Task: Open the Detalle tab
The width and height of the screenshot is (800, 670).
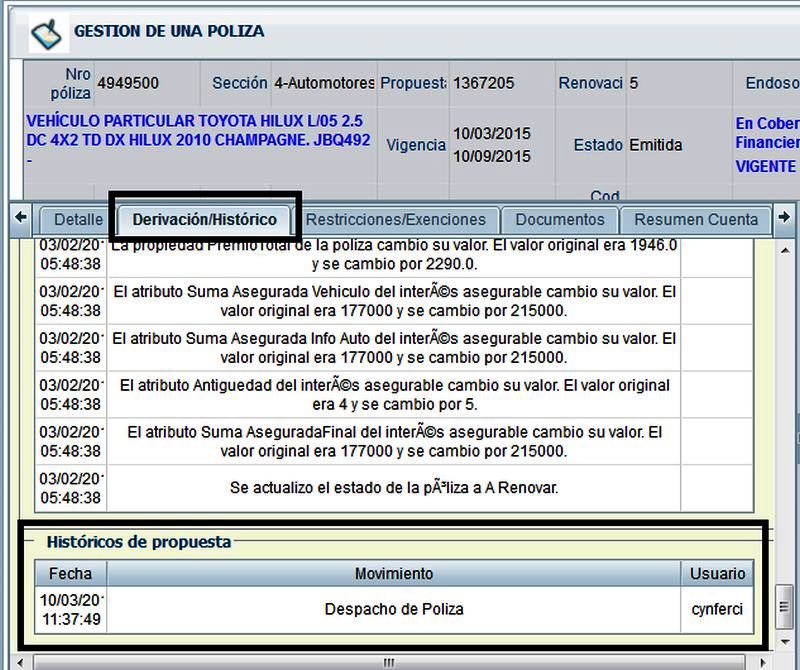Action: [x=77, y=220]
